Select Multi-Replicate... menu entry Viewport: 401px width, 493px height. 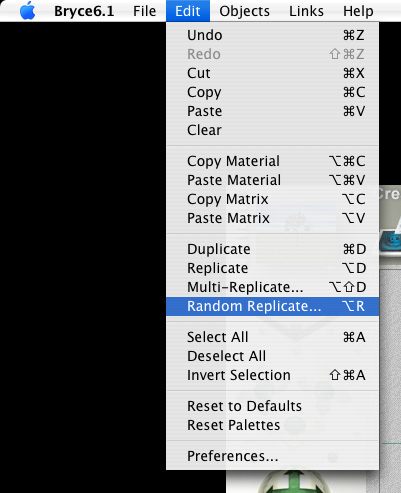tap(272, 287)
